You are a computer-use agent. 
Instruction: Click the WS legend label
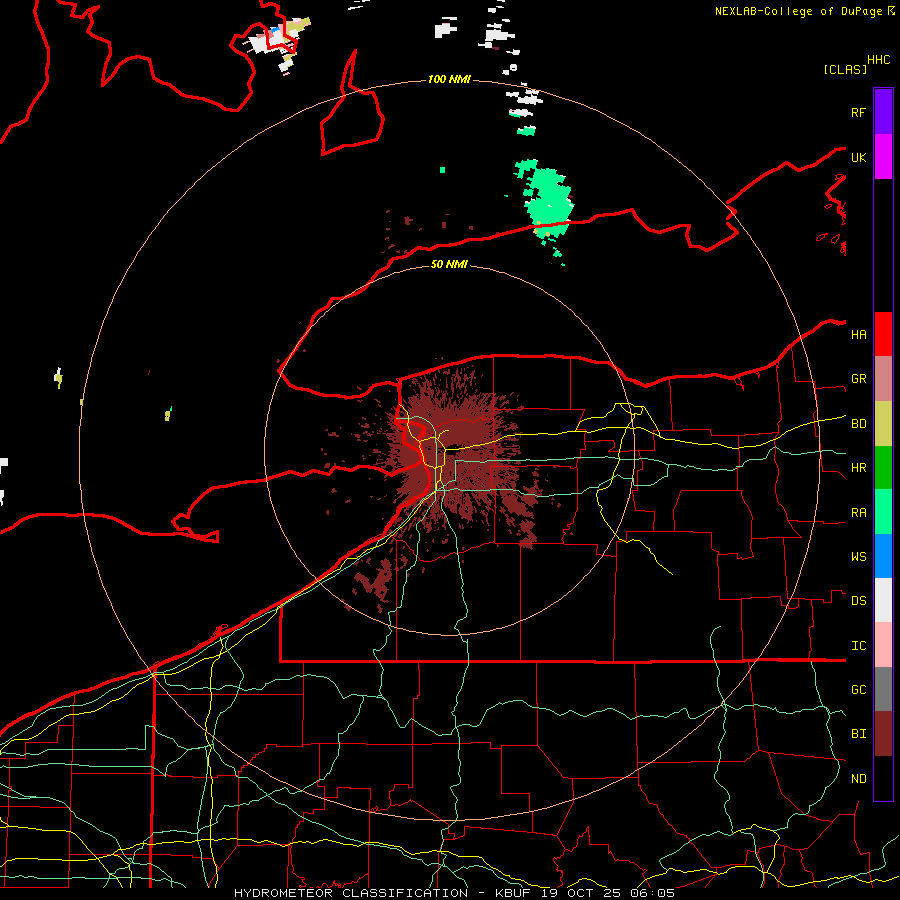858,557
